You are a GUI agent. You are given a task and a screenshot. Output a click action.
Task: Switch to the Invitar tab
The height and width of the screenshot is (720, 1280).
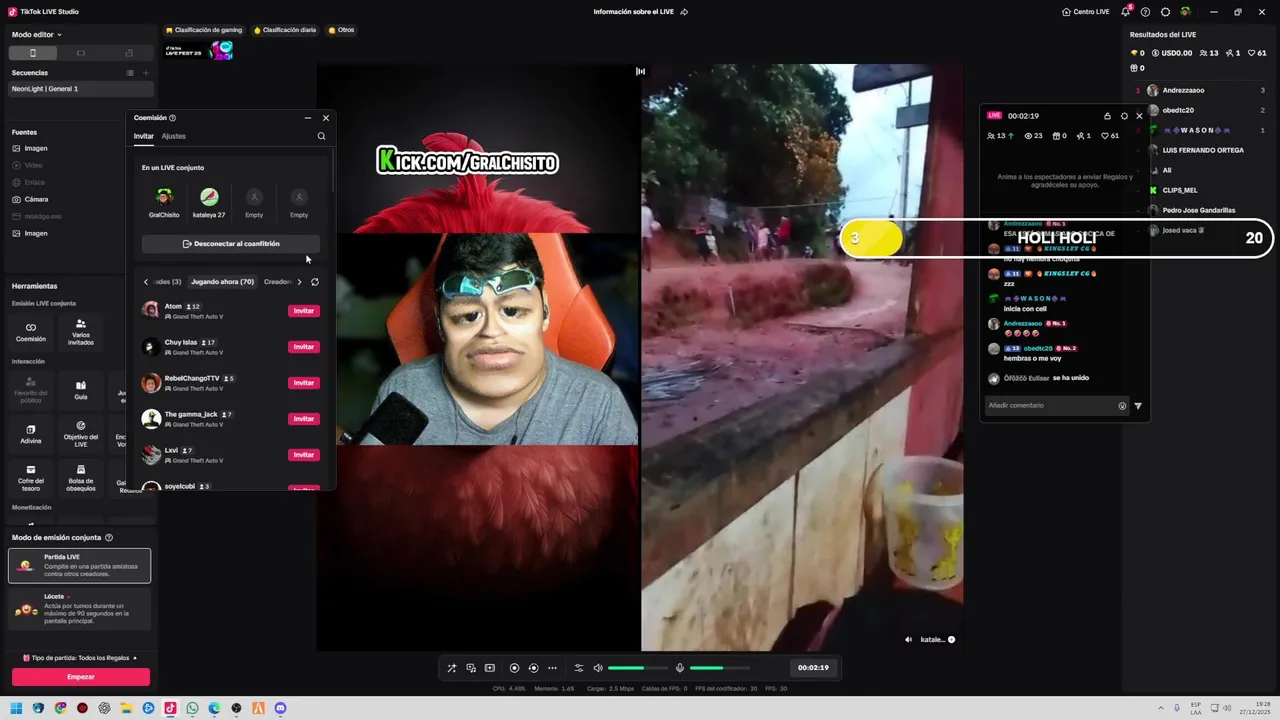(144, 136)
